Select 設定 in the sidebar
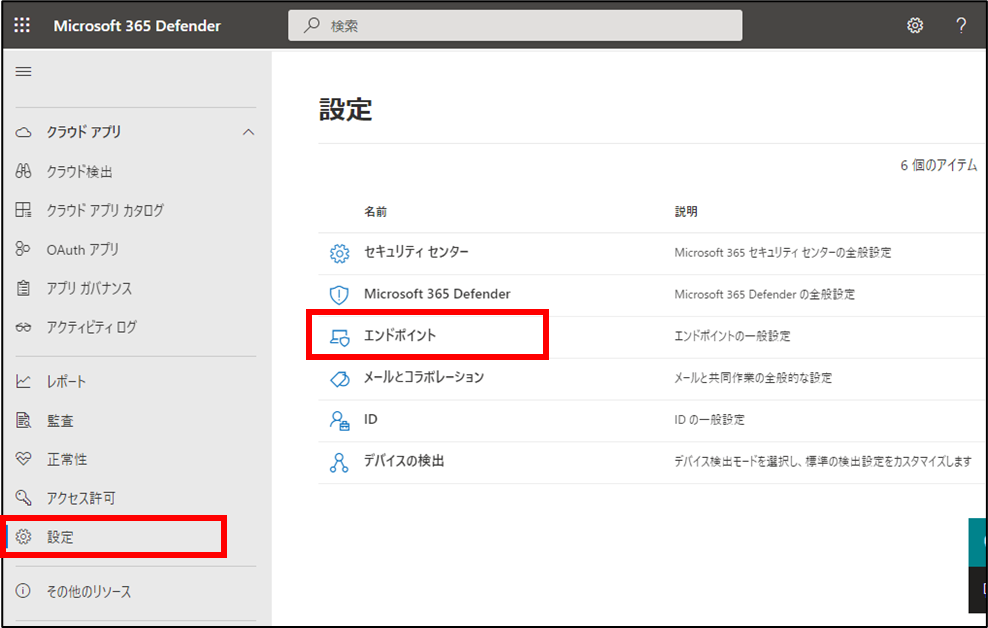The height and width of the screenshot is (628, 988). click(x=60, y=537)
